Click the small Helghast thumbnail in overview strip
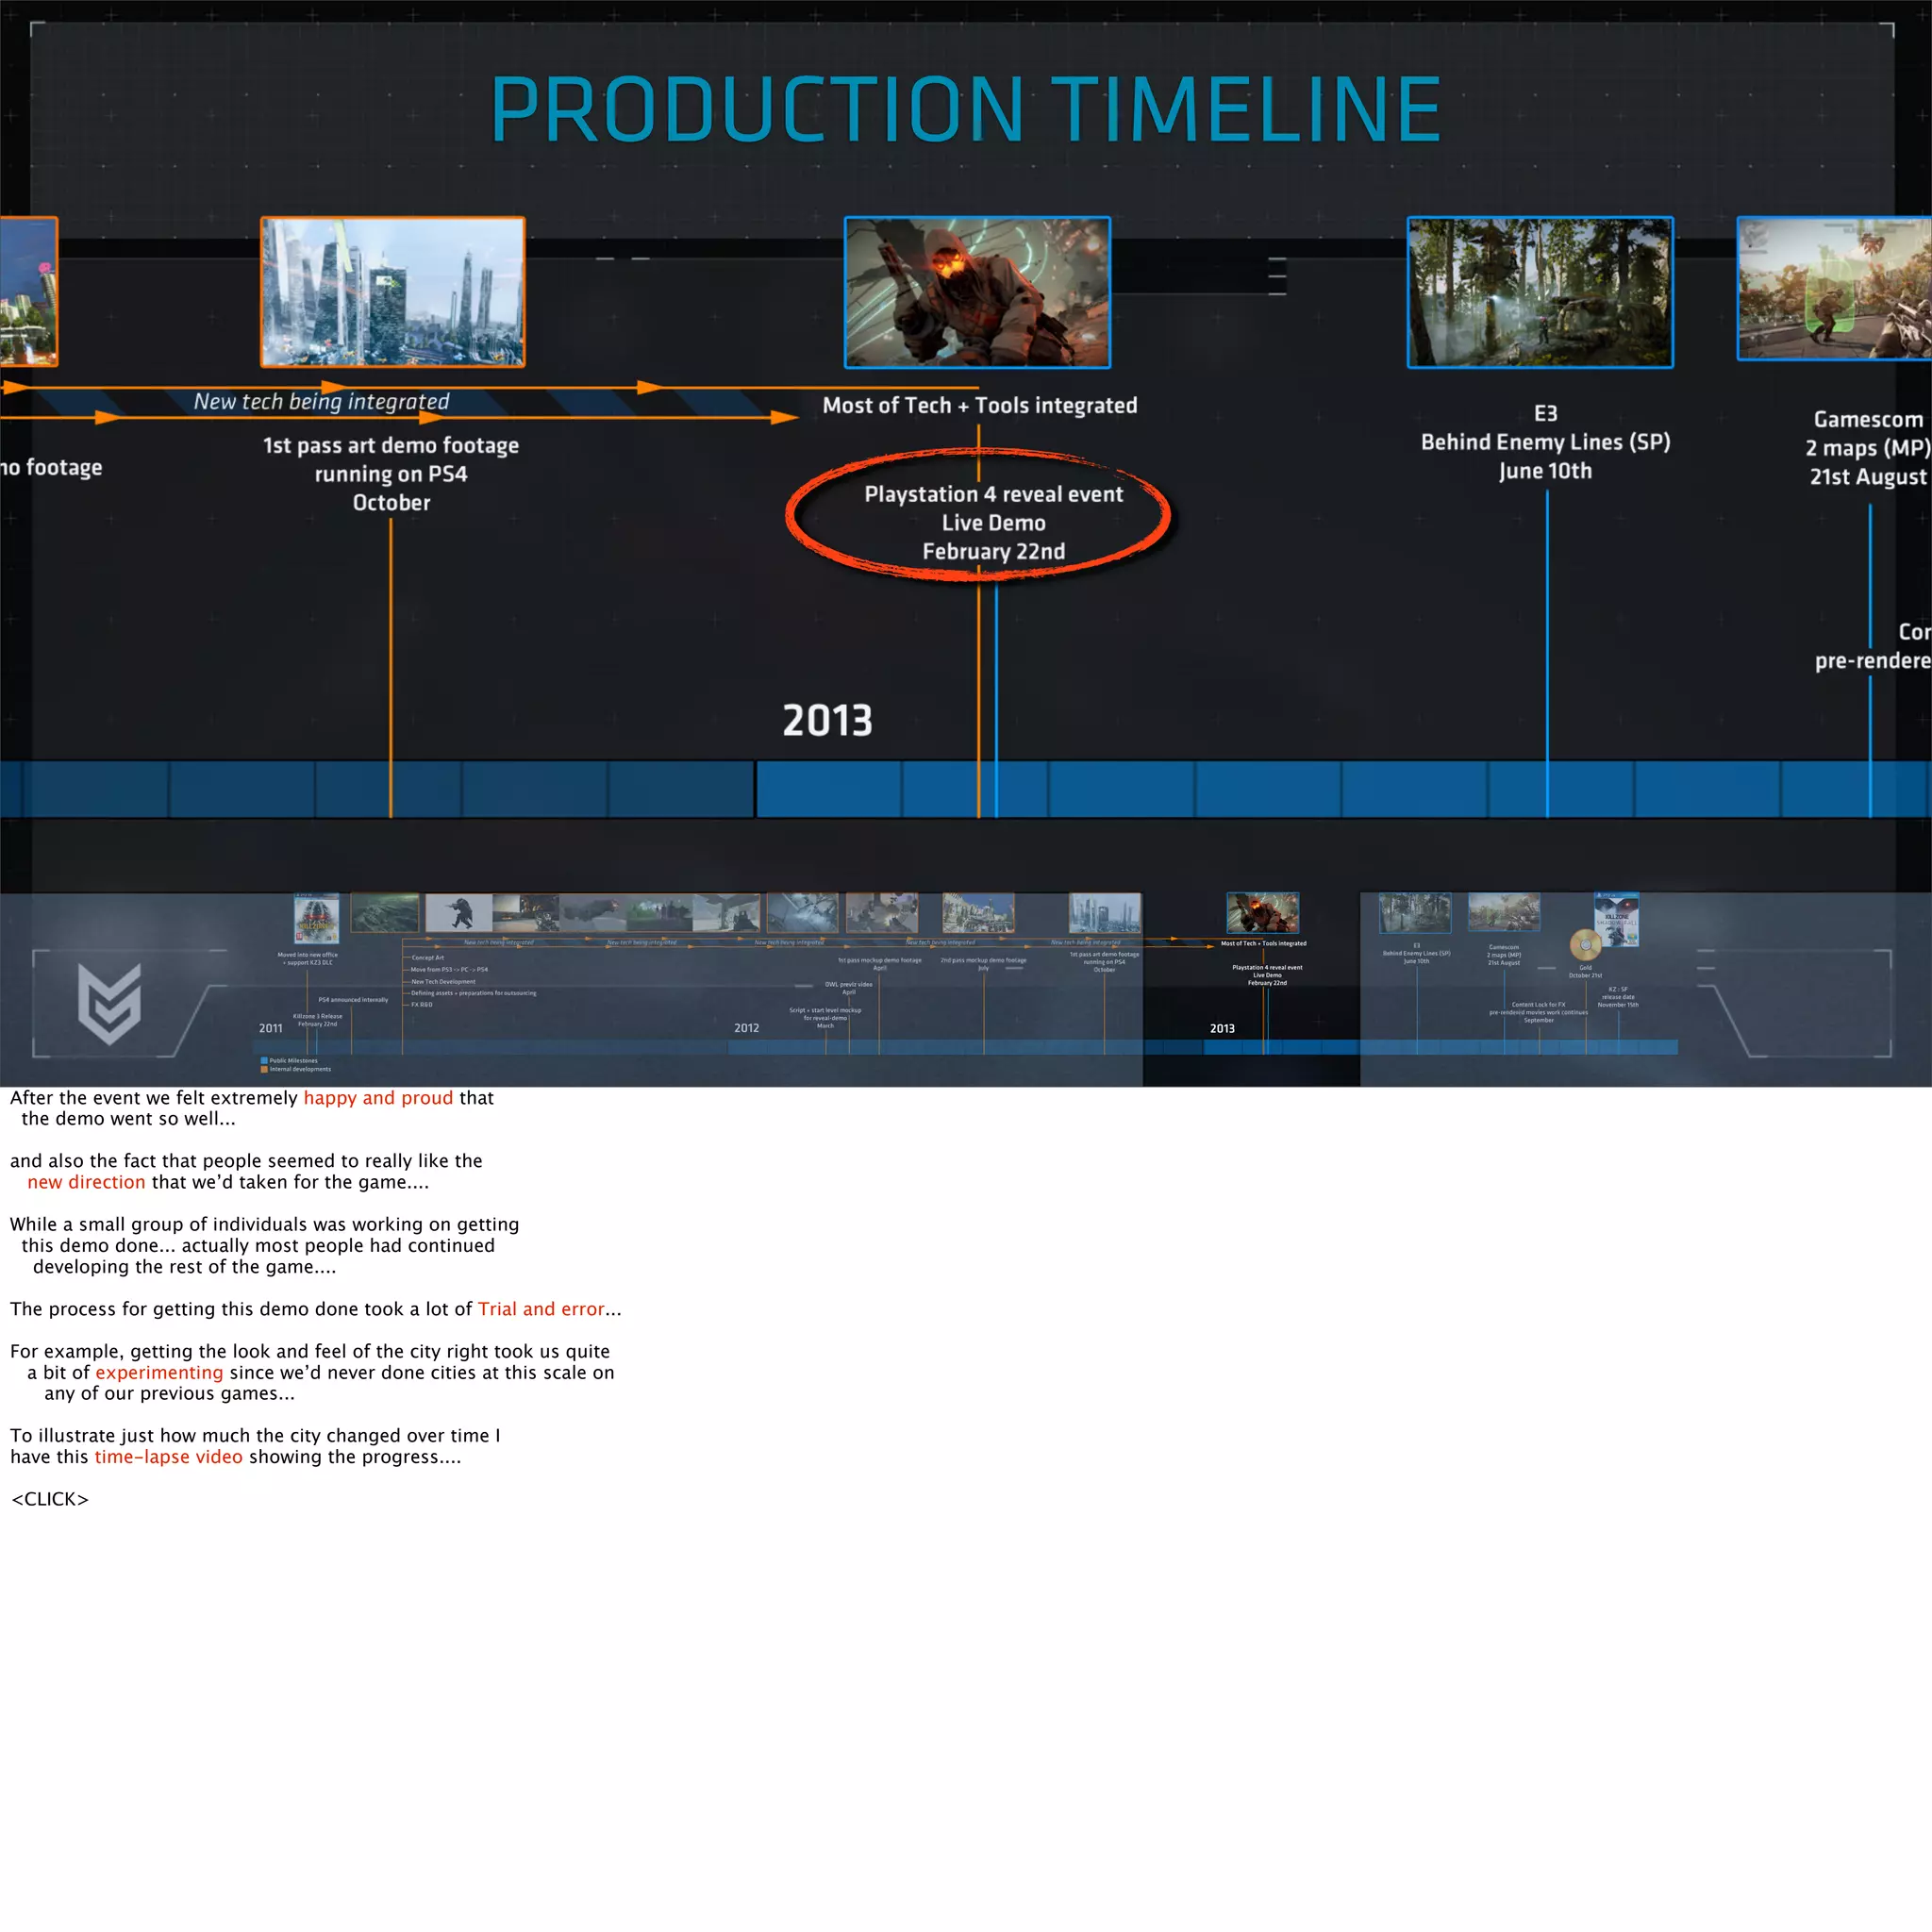This screenshot has height=1932, width=1932. click(x=1263, y=912)
